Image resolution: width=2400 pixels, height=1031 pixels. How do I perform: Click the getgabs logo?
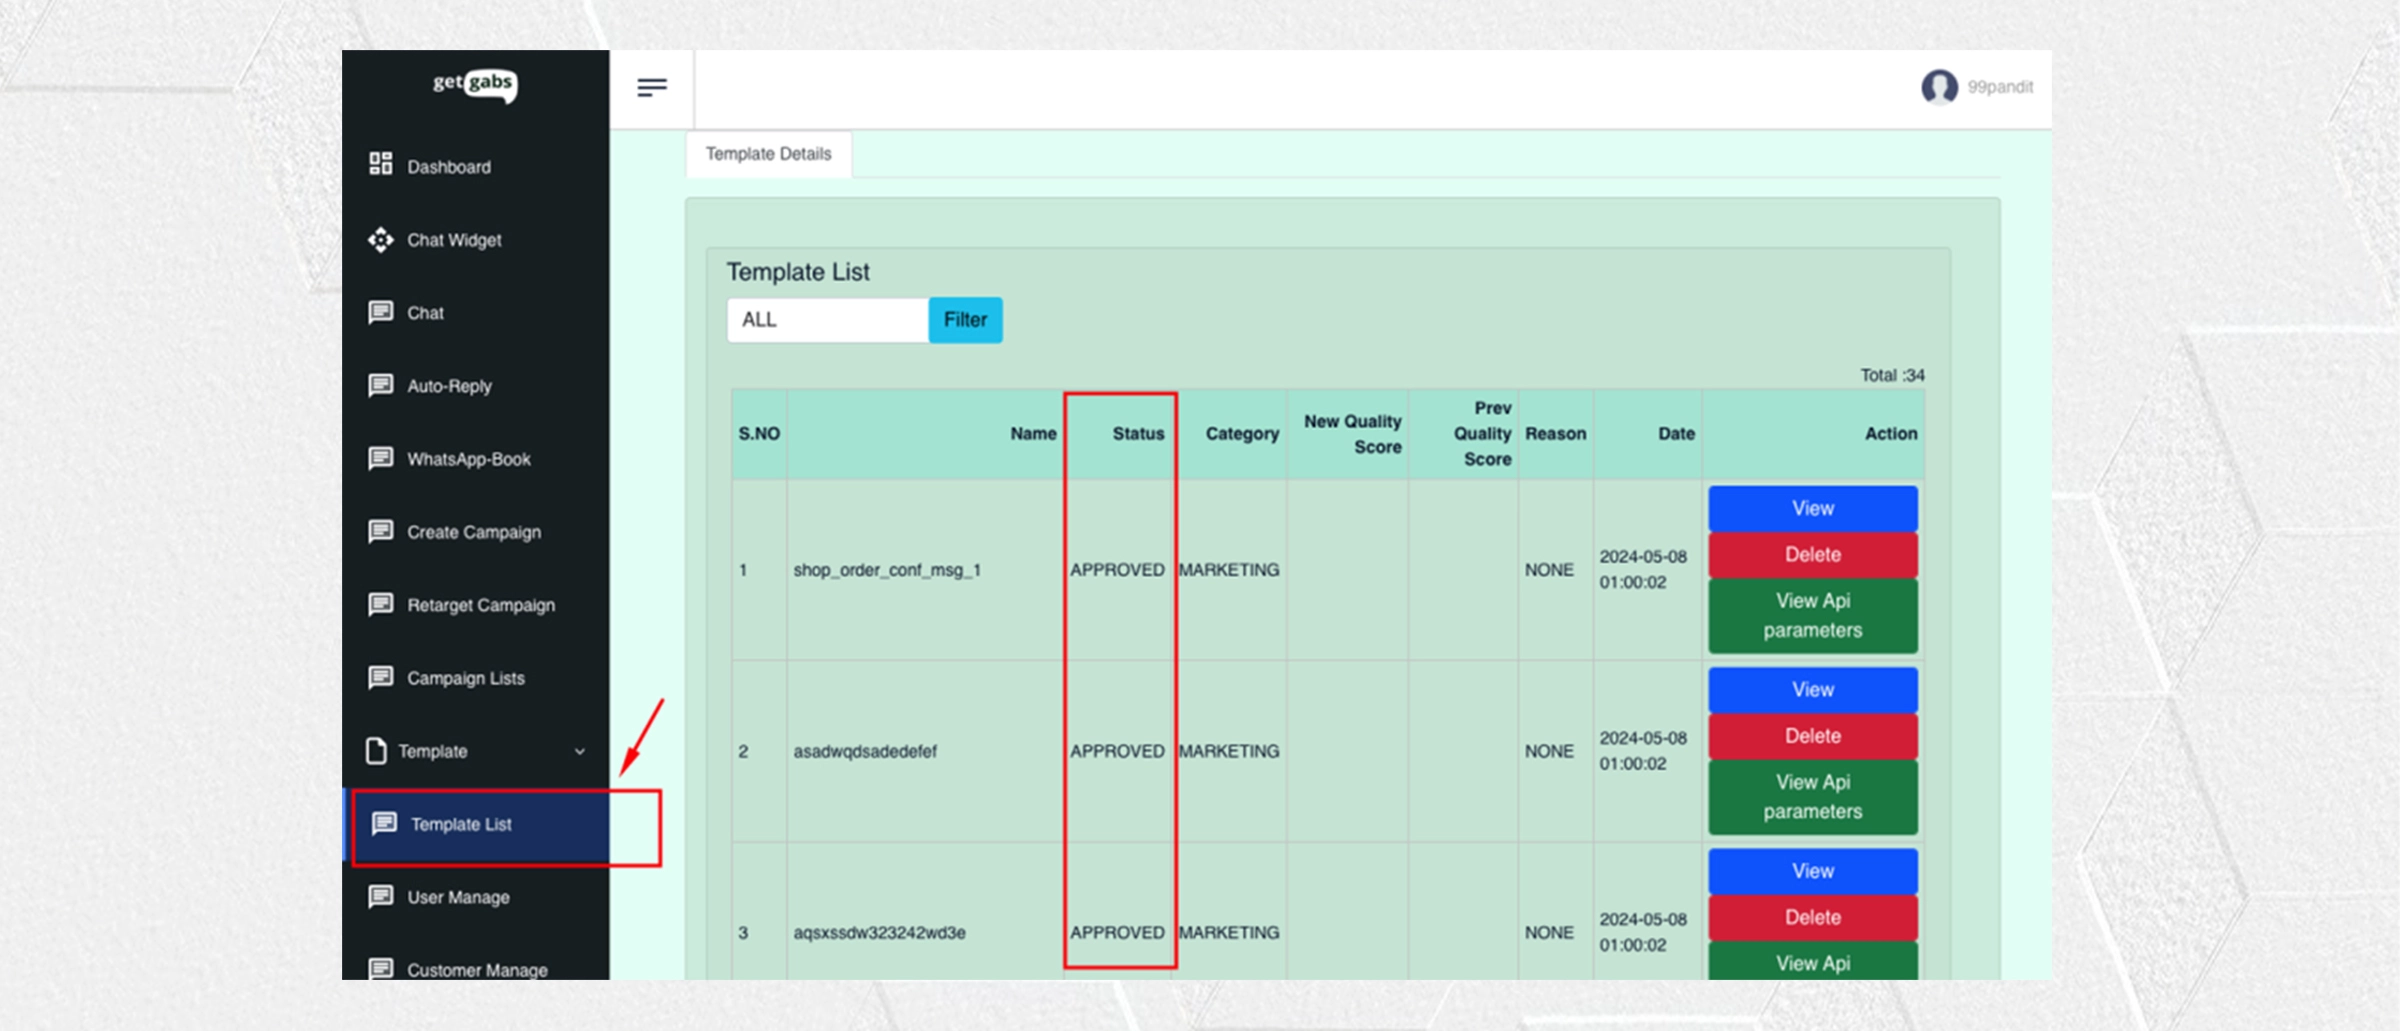[475, 86]
